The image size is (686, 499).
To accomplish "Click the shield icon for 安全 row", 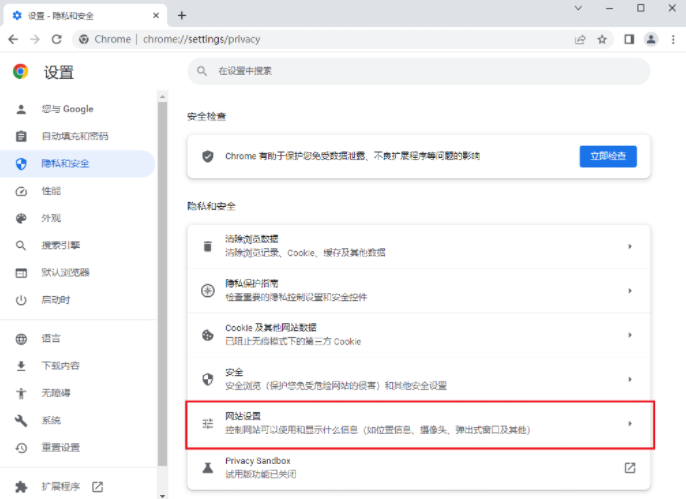I will (x=208, y=379).
